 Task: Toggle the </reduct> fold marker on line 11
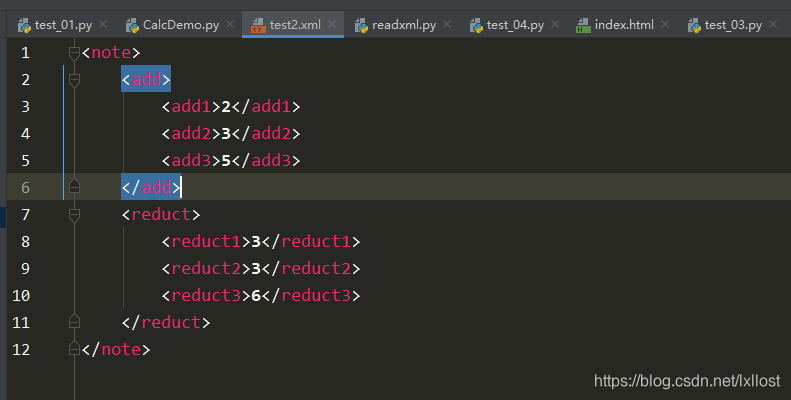[x=74, y=321]
